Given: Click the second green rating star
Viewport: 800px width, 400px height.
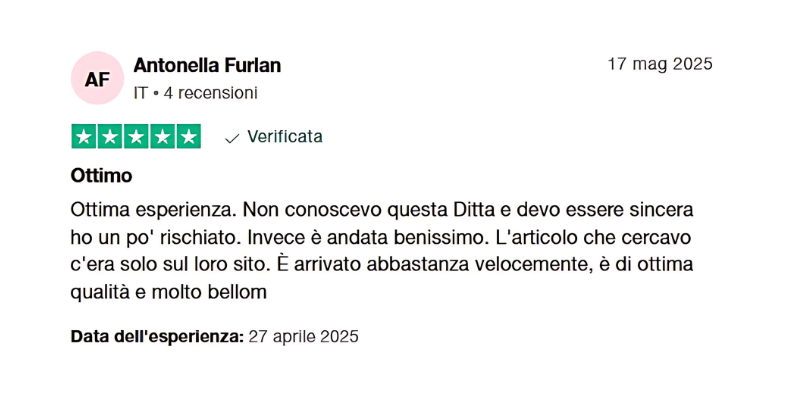Looking at the screenshot, I should coord(110,136).
